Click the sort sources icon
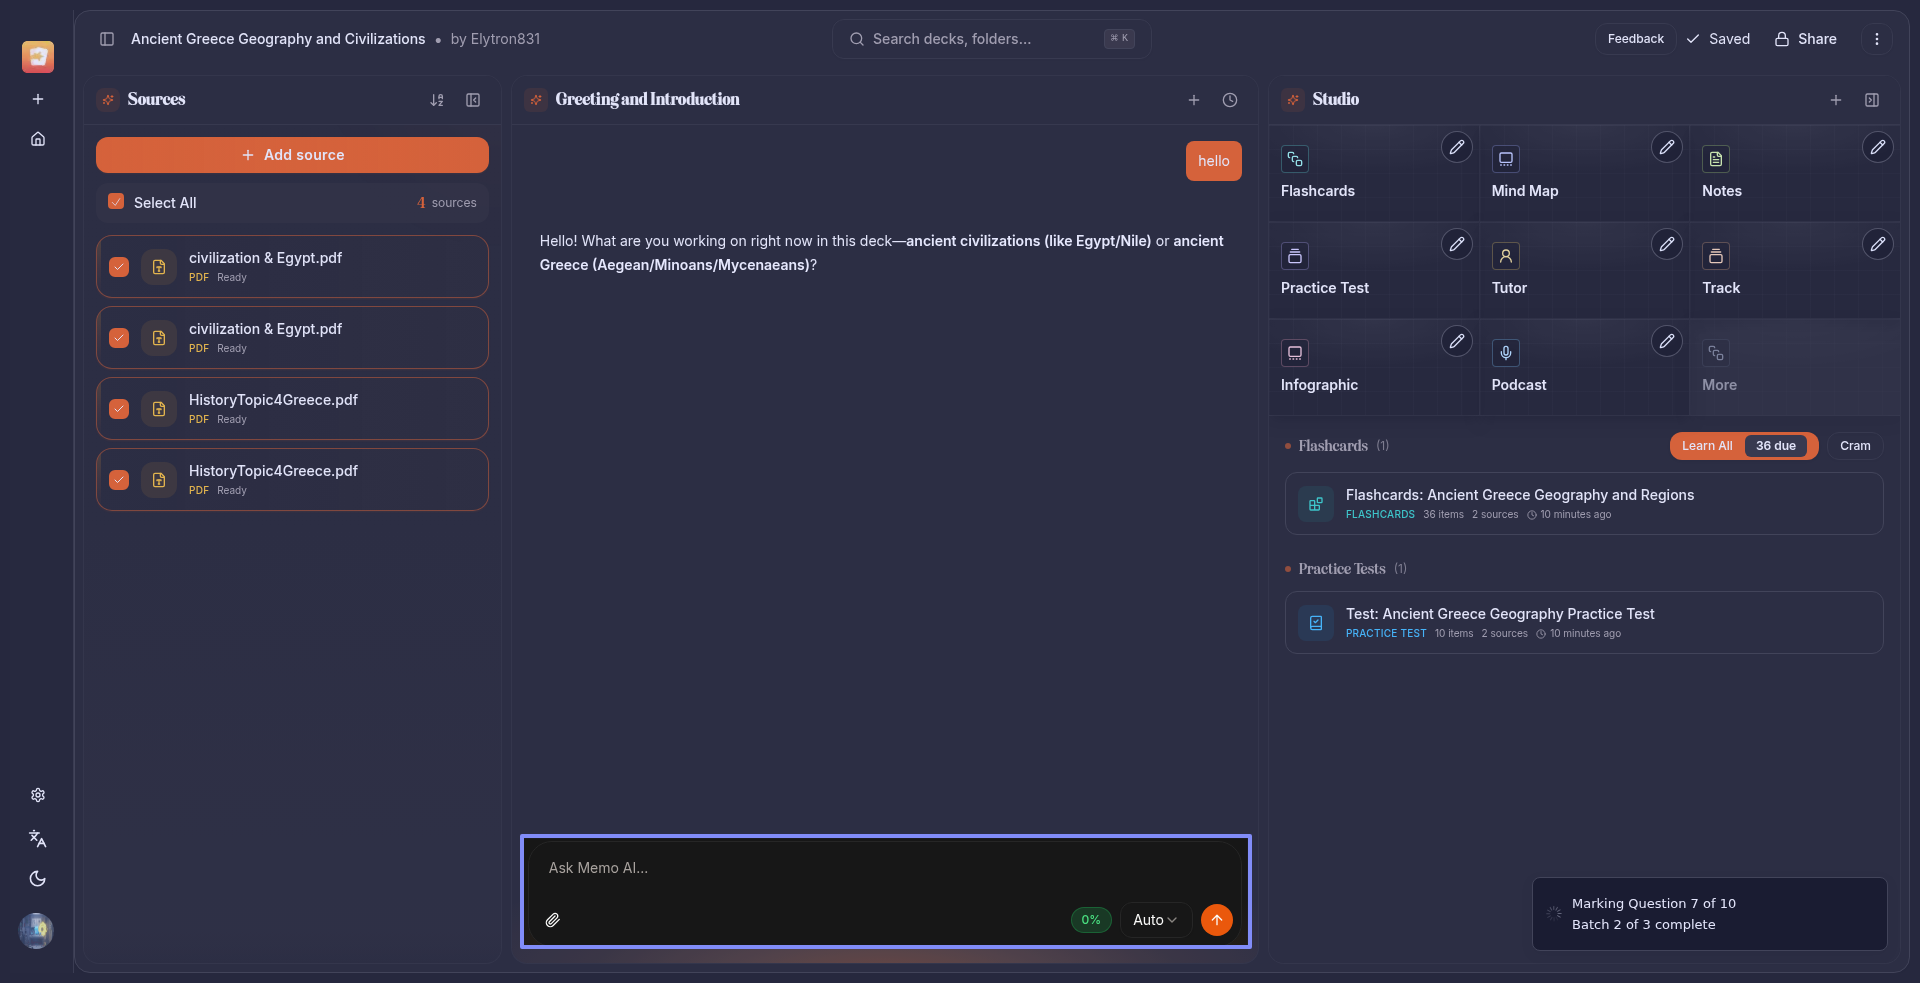1920x983 pixels. pos(437,100)
